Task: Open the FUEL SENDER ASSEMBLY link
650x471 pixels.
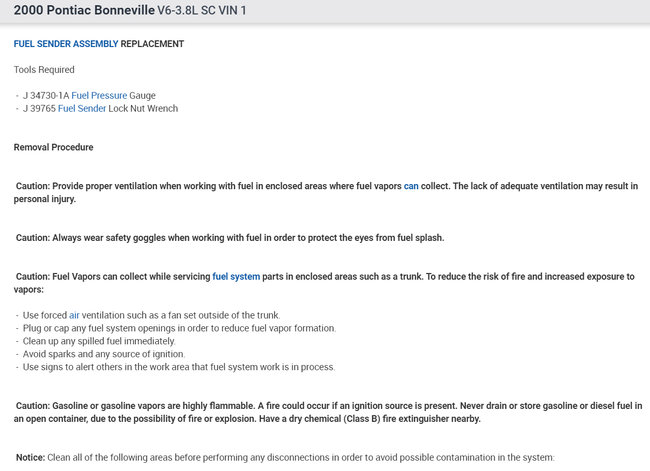Action: [x=66, y=44]
